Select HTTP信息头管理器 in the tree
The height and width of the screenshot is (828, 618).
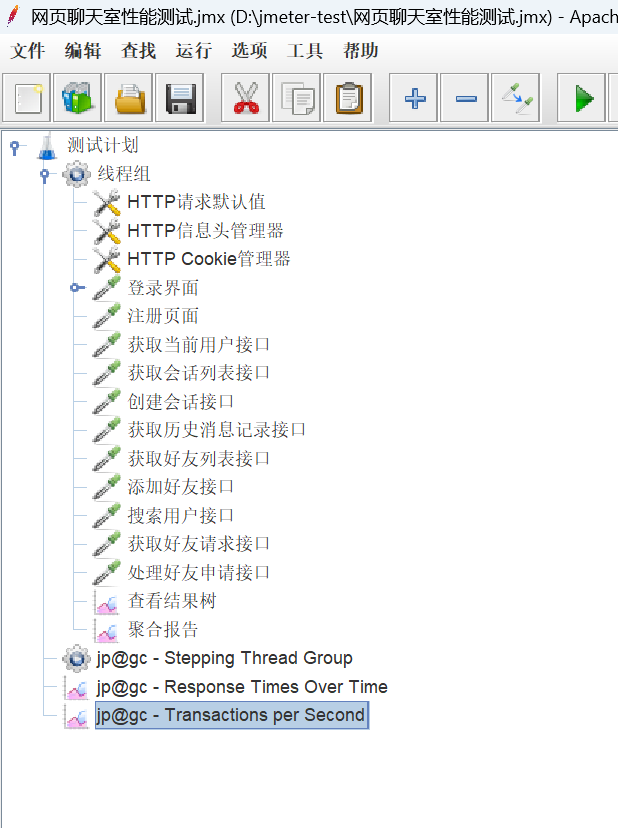205,231
